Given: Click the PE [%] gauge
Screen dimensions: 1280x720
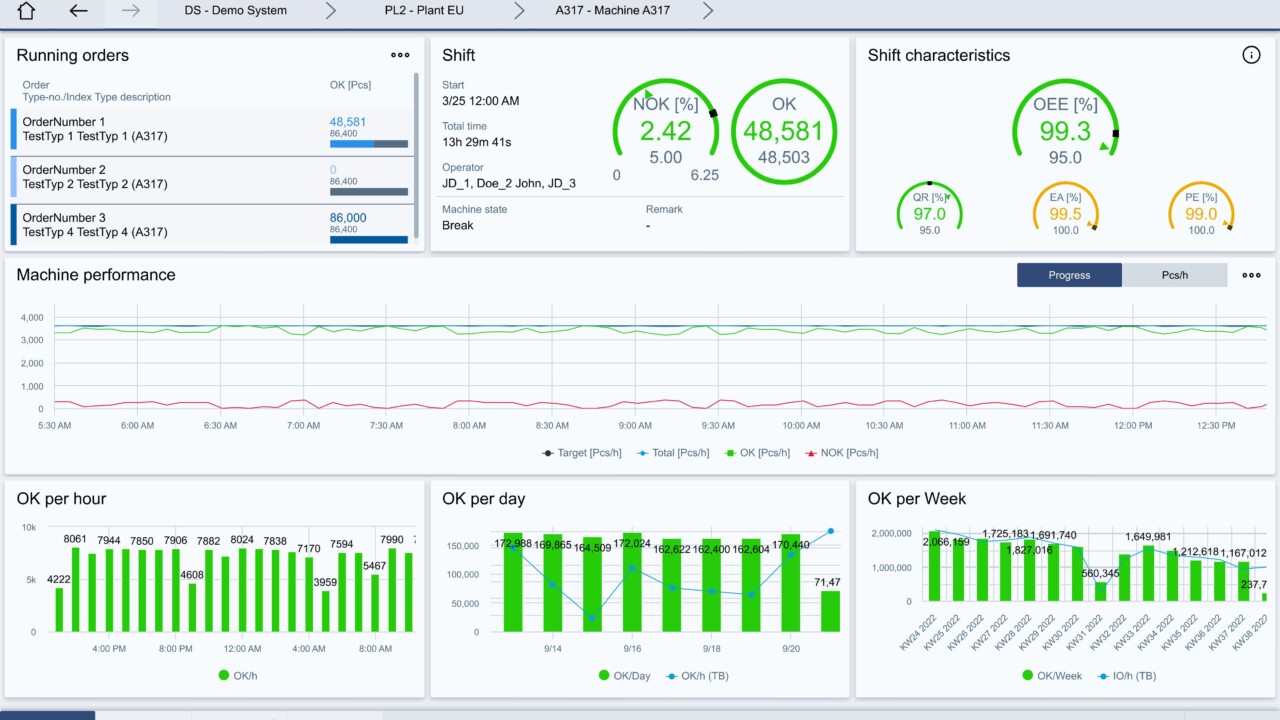Looking at the screenshot, I should pos(1201,208).
